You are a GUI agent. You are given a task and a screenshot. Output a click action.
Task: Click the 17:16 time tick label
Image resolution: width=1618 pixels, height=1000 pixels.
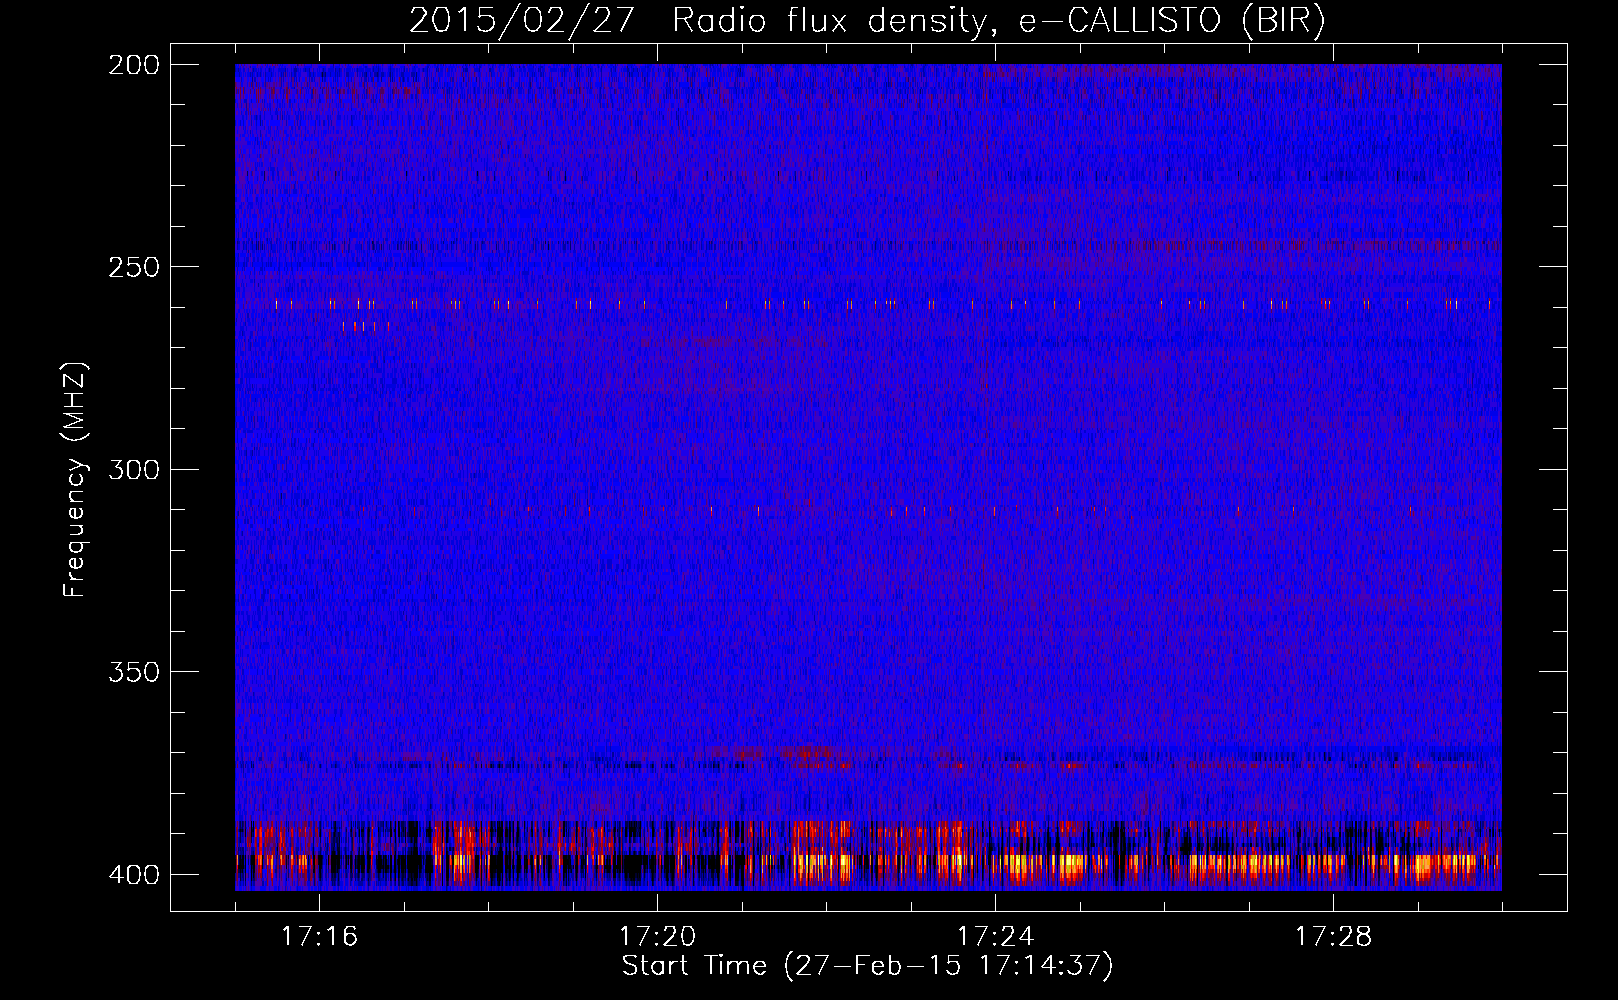(x=320, y=937)
